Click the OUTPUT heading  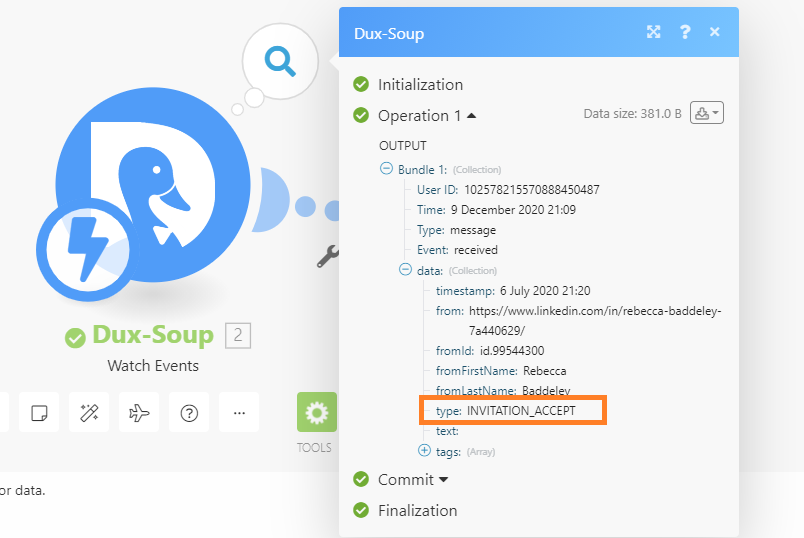pos(403,146)
